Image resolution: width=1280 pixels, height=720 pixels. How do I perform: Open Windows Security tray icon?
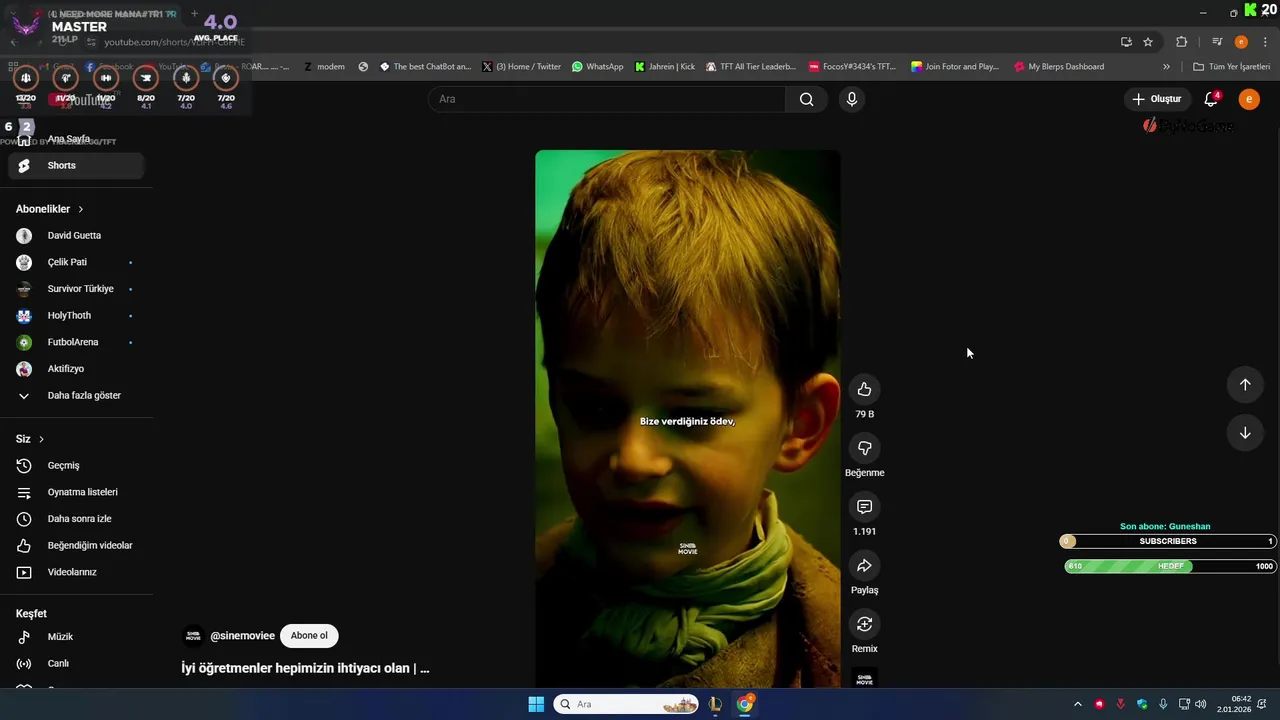pos(1142,704)
